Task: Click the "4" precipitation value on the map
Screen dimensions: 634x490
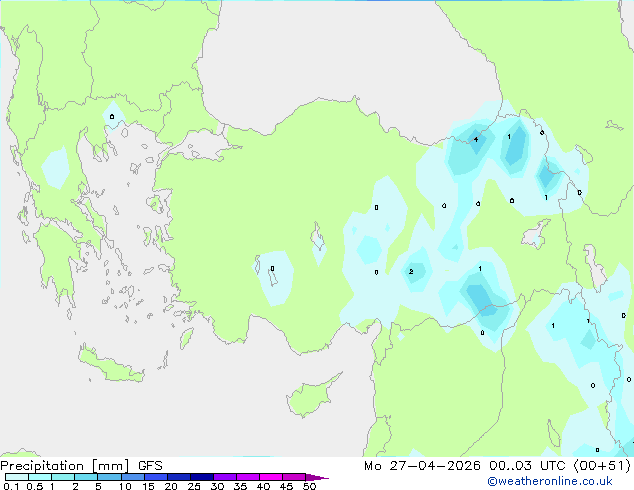Action: (476, 139)
